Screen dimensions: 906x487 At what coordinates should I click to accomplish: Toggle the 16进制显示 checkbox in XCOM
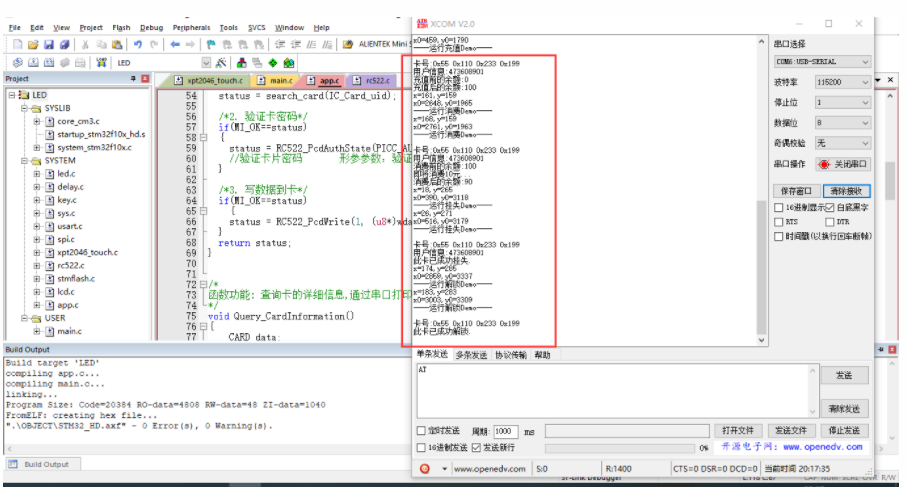[x=778, y=207]
